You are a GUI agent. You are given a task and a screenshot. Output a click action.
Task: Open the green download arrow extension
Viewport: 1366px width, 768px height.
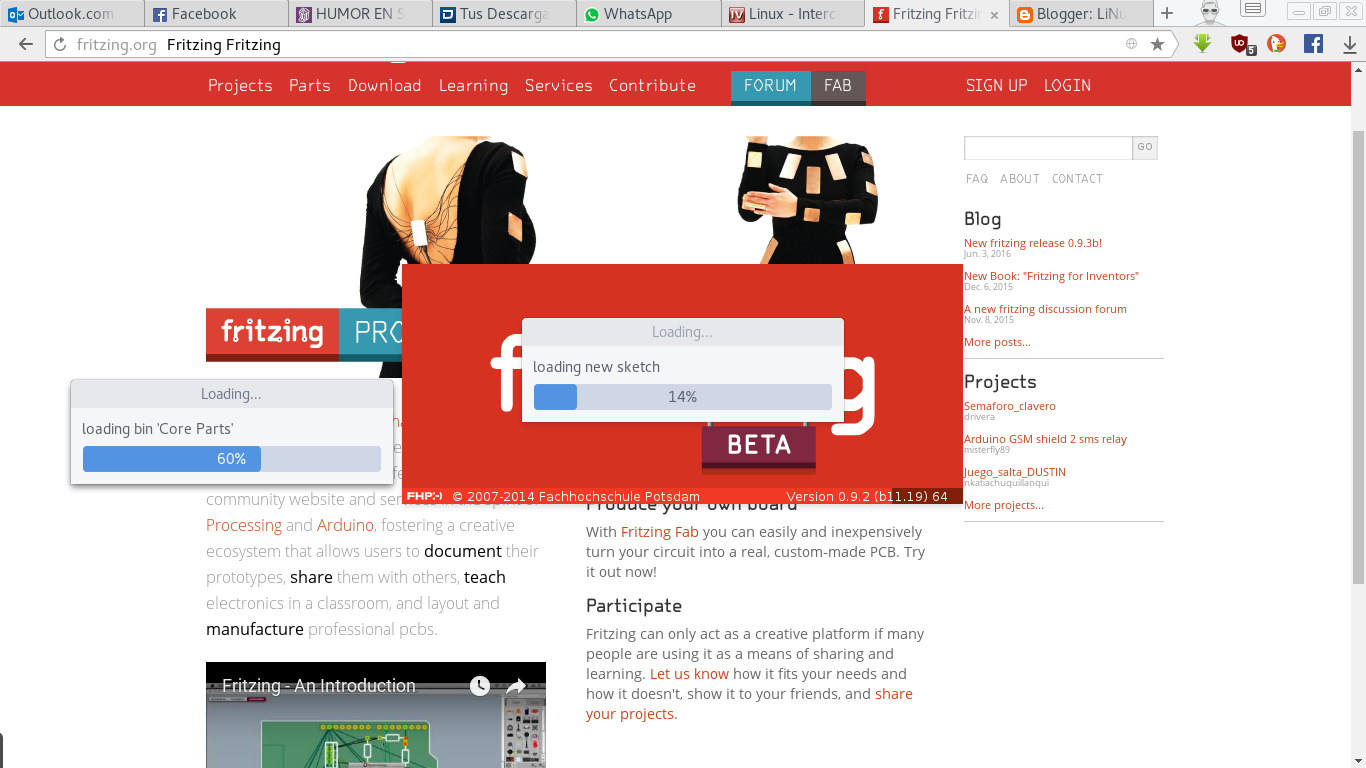1203,44
